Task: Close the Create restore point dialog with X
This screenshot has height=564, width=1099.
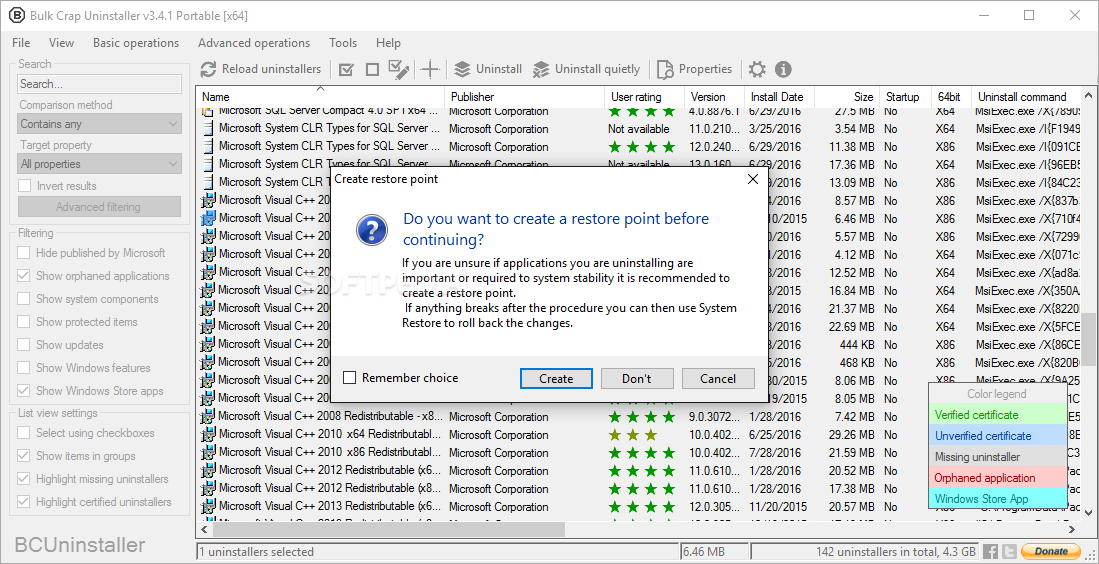Action: tap(753, 179)
